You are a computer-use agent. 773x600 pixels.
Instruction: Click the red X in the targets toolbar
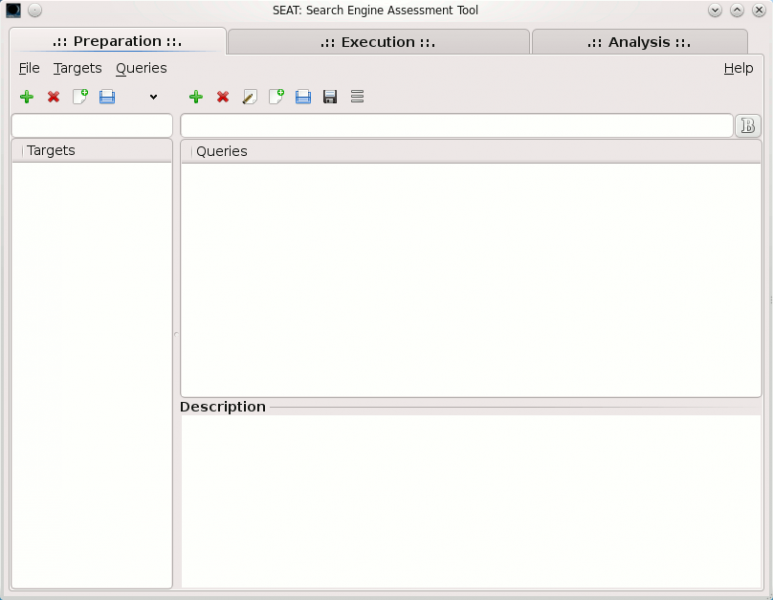[54, 97]
